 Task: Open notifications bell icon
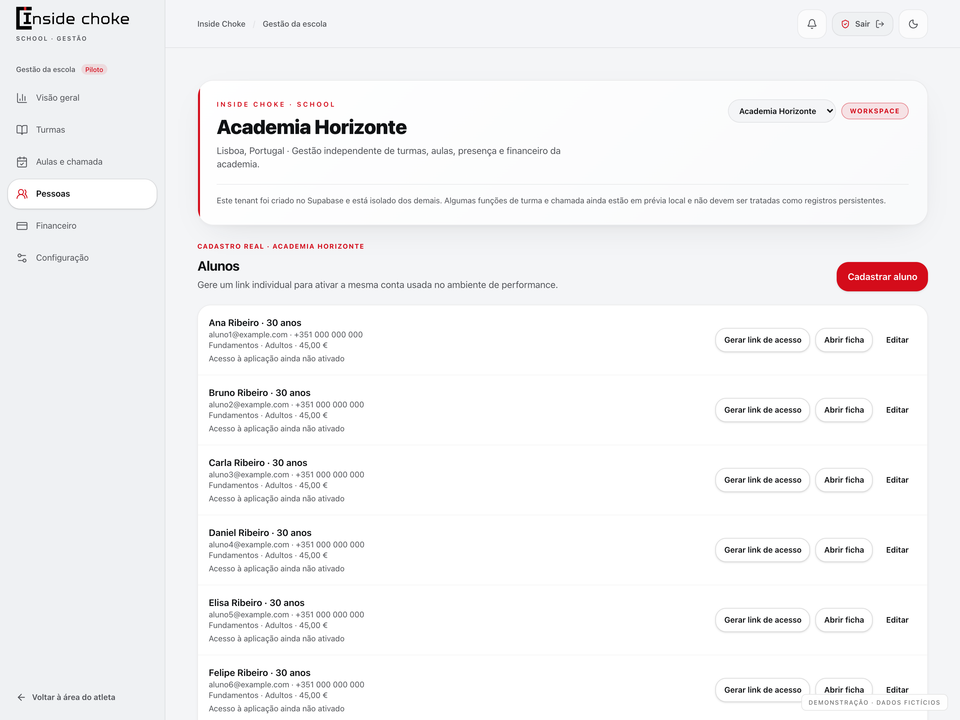(812, 24)
